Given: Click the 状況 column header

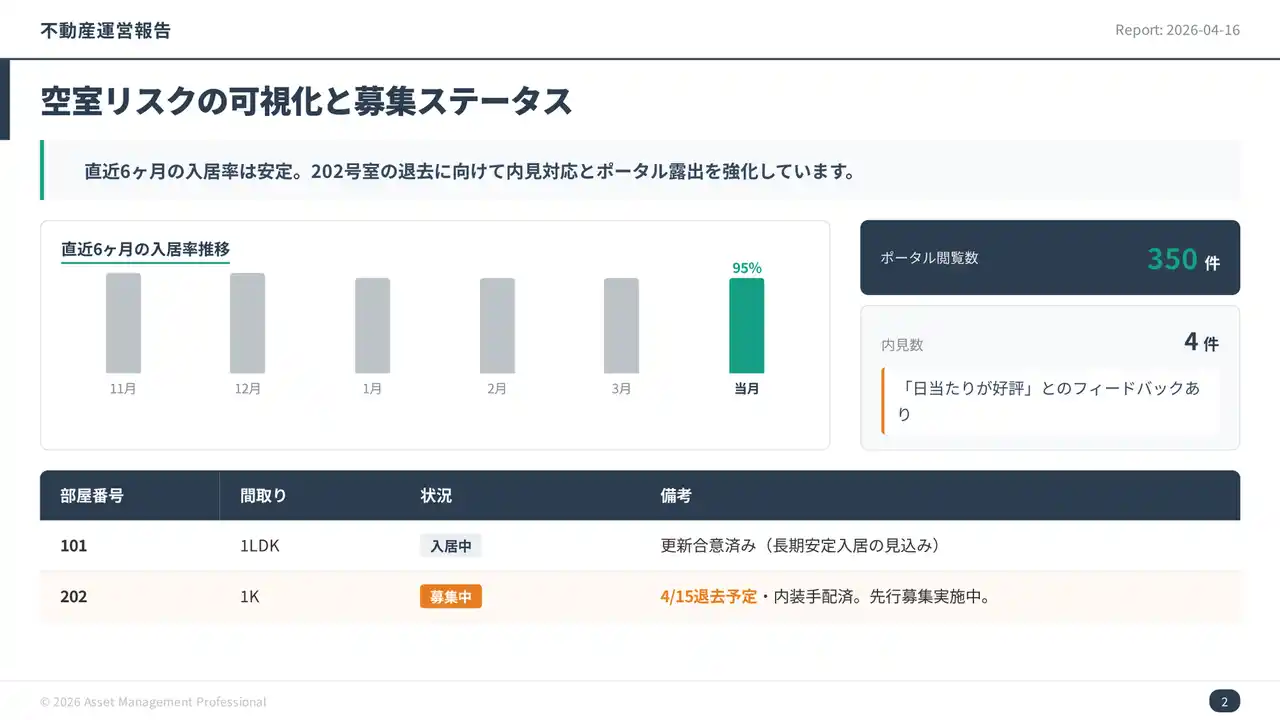Looking at the screenshot, I should pos(436,495).
